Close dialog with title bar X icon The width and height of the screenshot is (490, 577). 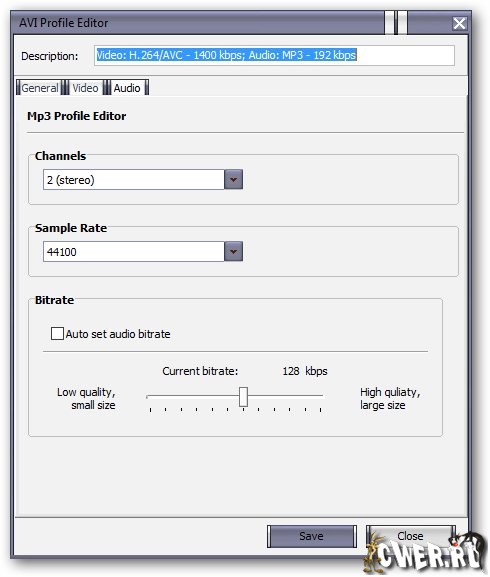459,24
